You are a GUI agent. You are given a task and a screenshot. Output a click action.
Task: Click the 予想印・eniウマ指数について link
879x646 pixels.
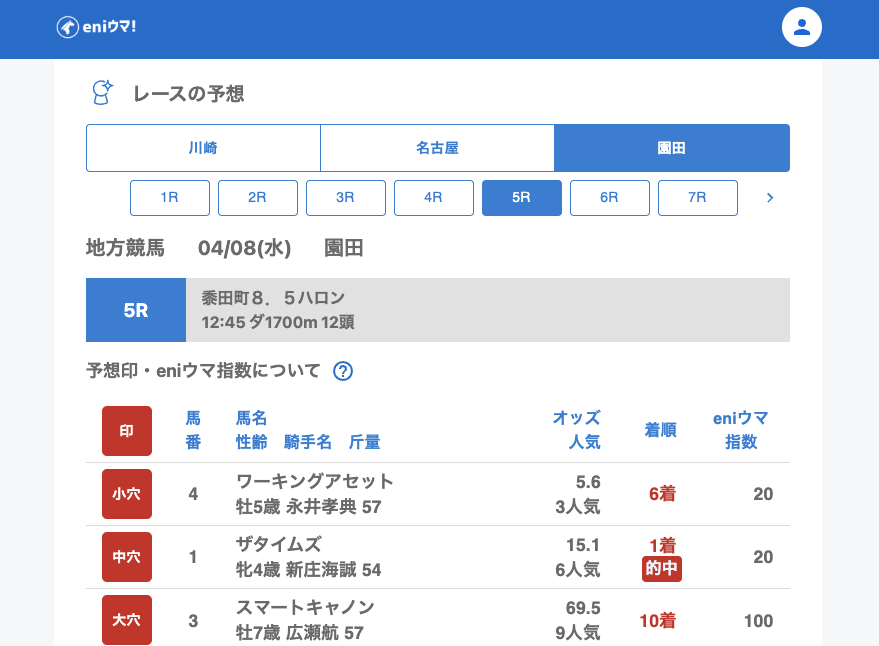[204, 372]
